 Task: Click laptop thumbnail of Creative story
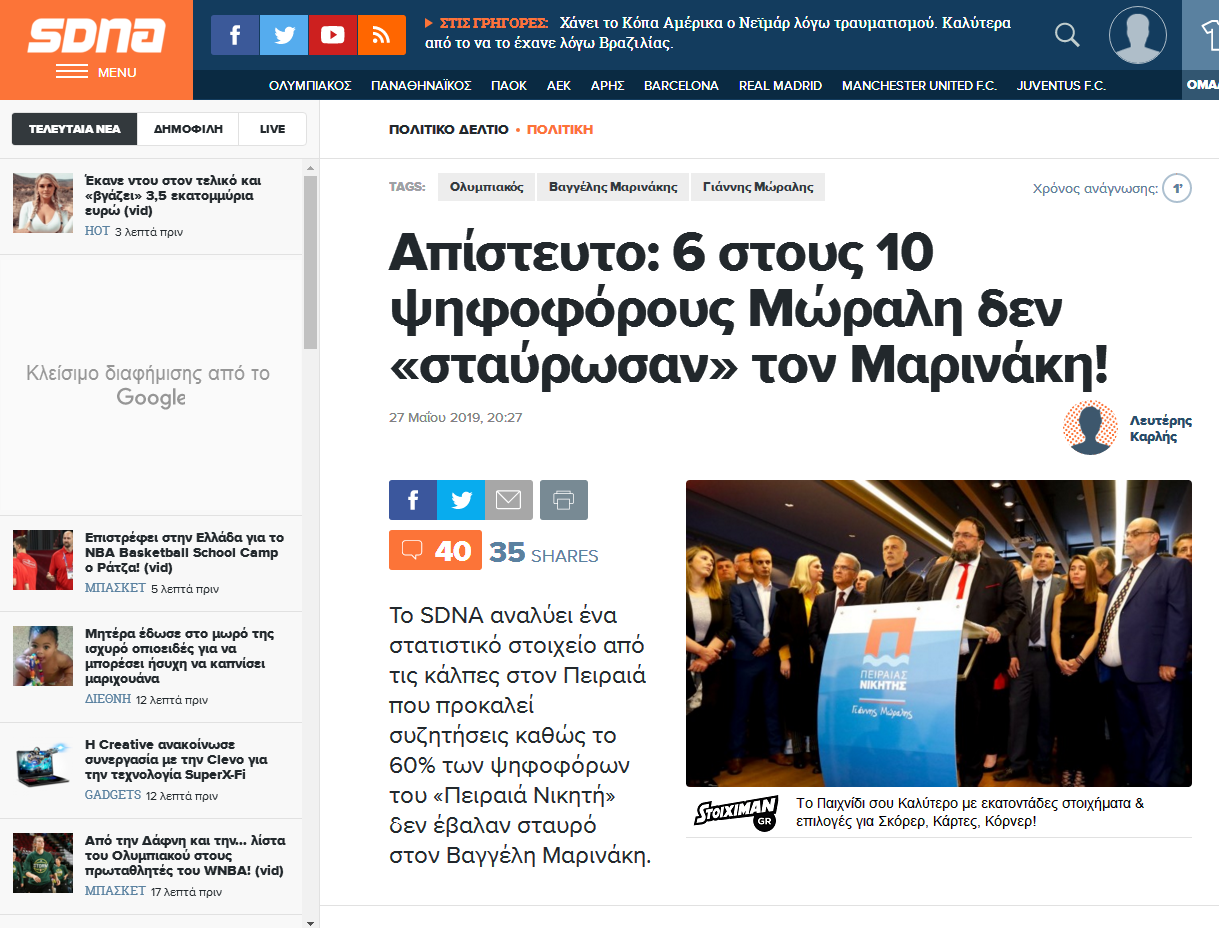[x=43, y=767]
